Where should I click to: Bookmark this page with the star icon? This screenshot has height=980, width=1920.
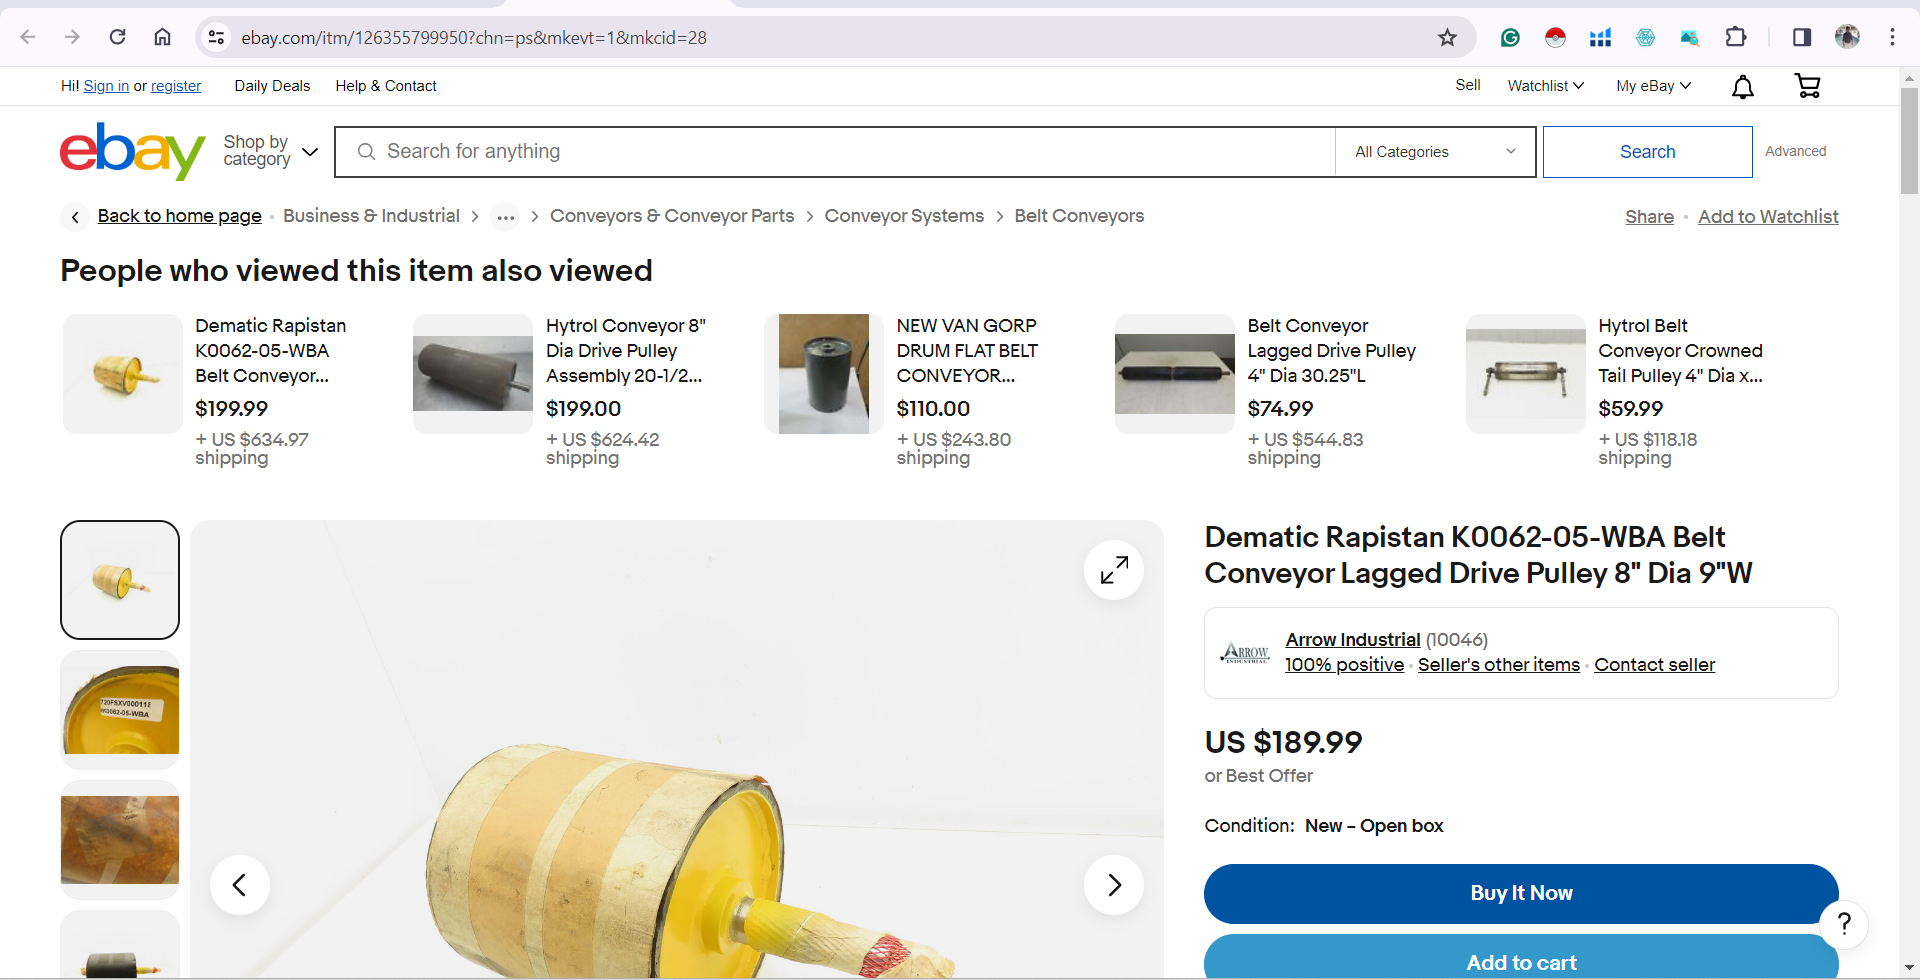(1447, 37)
